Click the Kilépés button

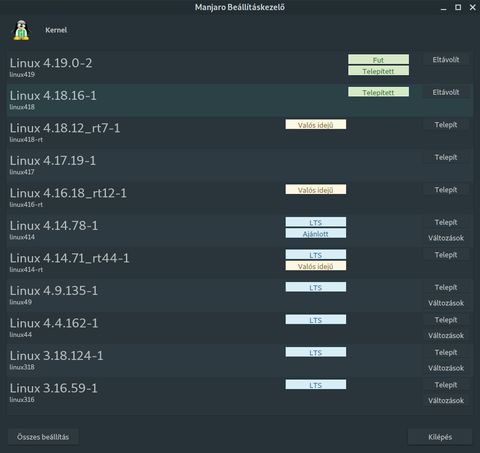[440, 437]
